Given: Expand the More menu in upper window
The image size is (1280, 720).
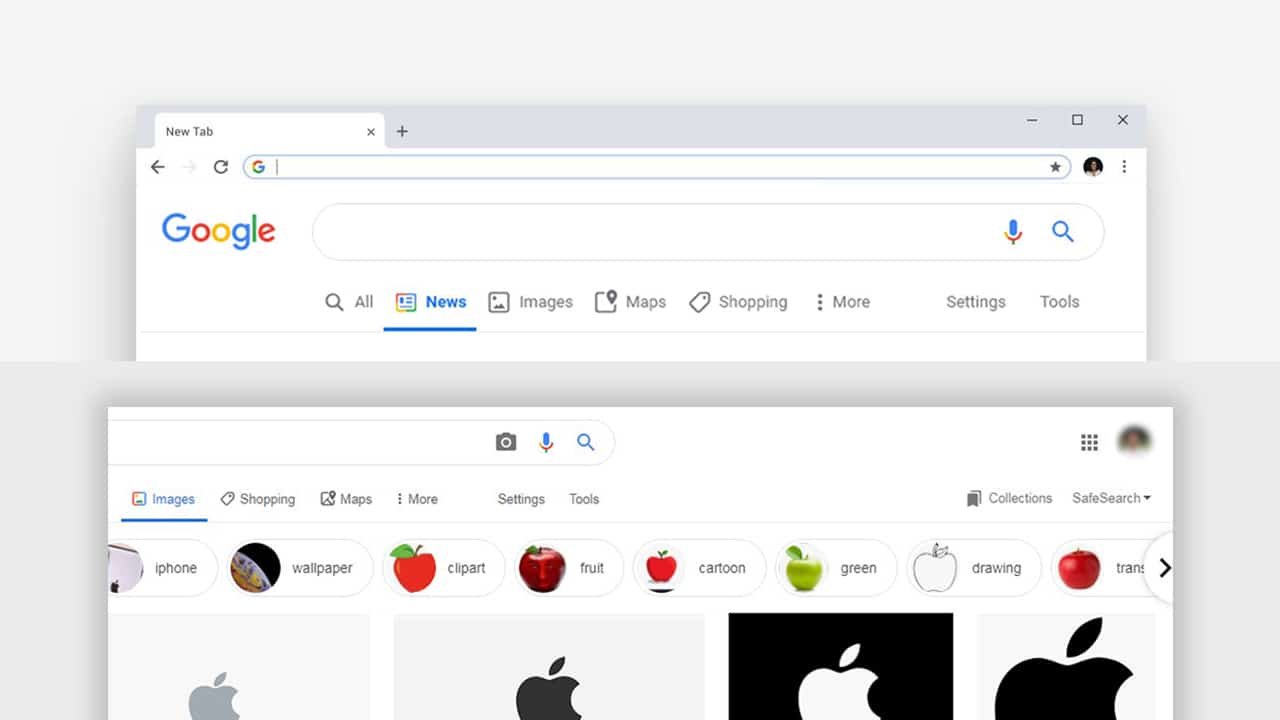Looking at the screenshot, I should [x=842, y=302].
